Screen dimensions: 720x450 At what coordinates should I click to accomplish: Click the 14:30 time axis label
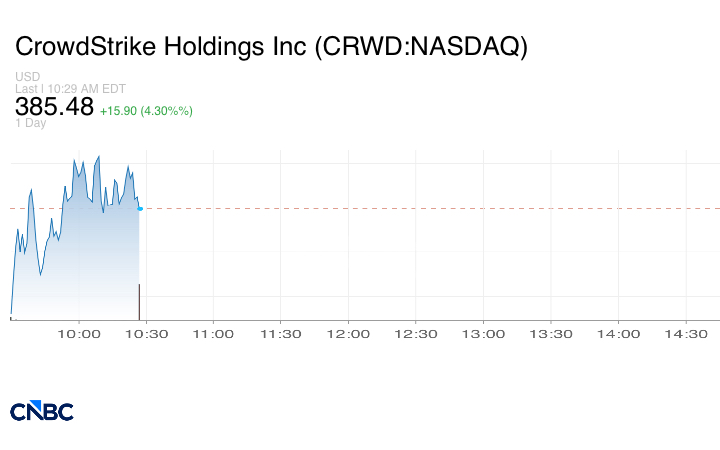(685, 335)
